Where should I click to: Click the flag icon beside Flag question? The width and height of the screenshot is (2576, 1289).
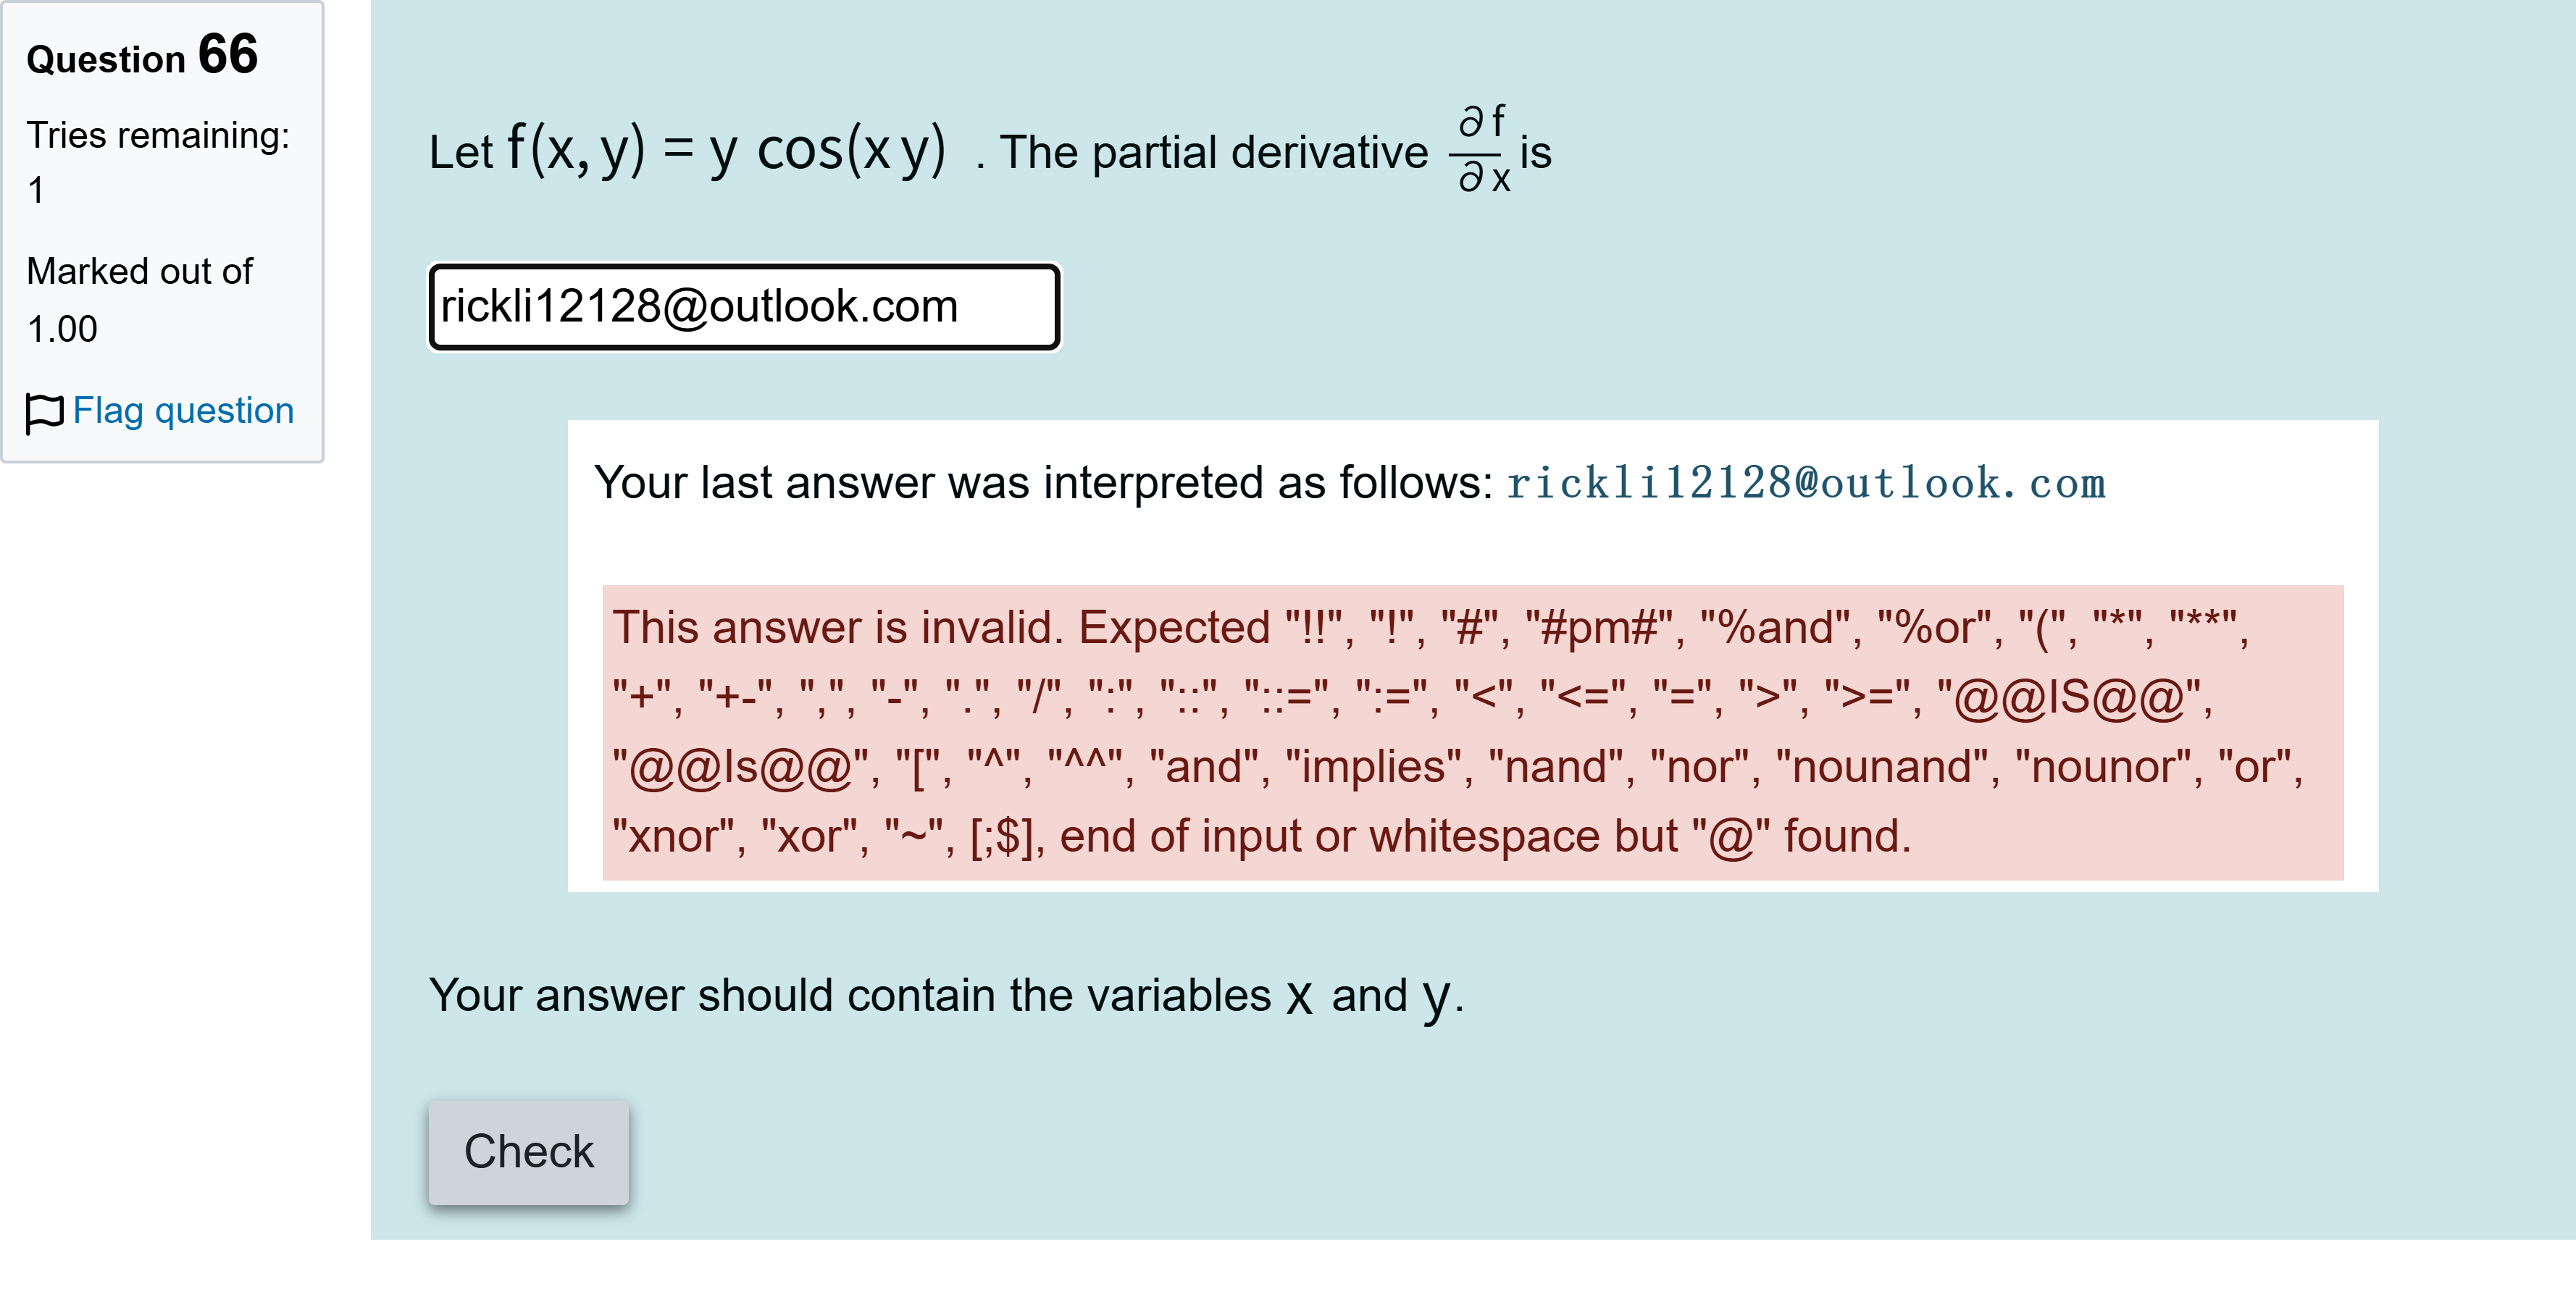click(x=44, y=412)
